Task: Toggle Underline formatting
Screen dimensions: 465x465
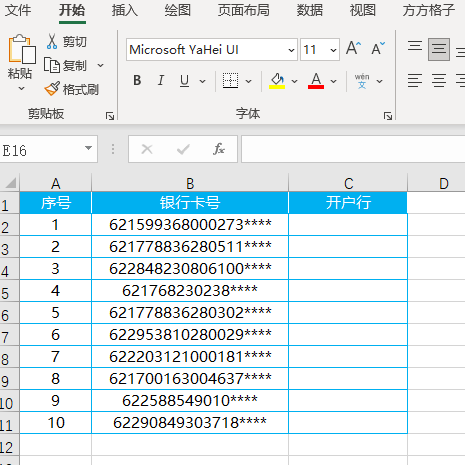Action: pyautogui.click(x=184, y=81)
